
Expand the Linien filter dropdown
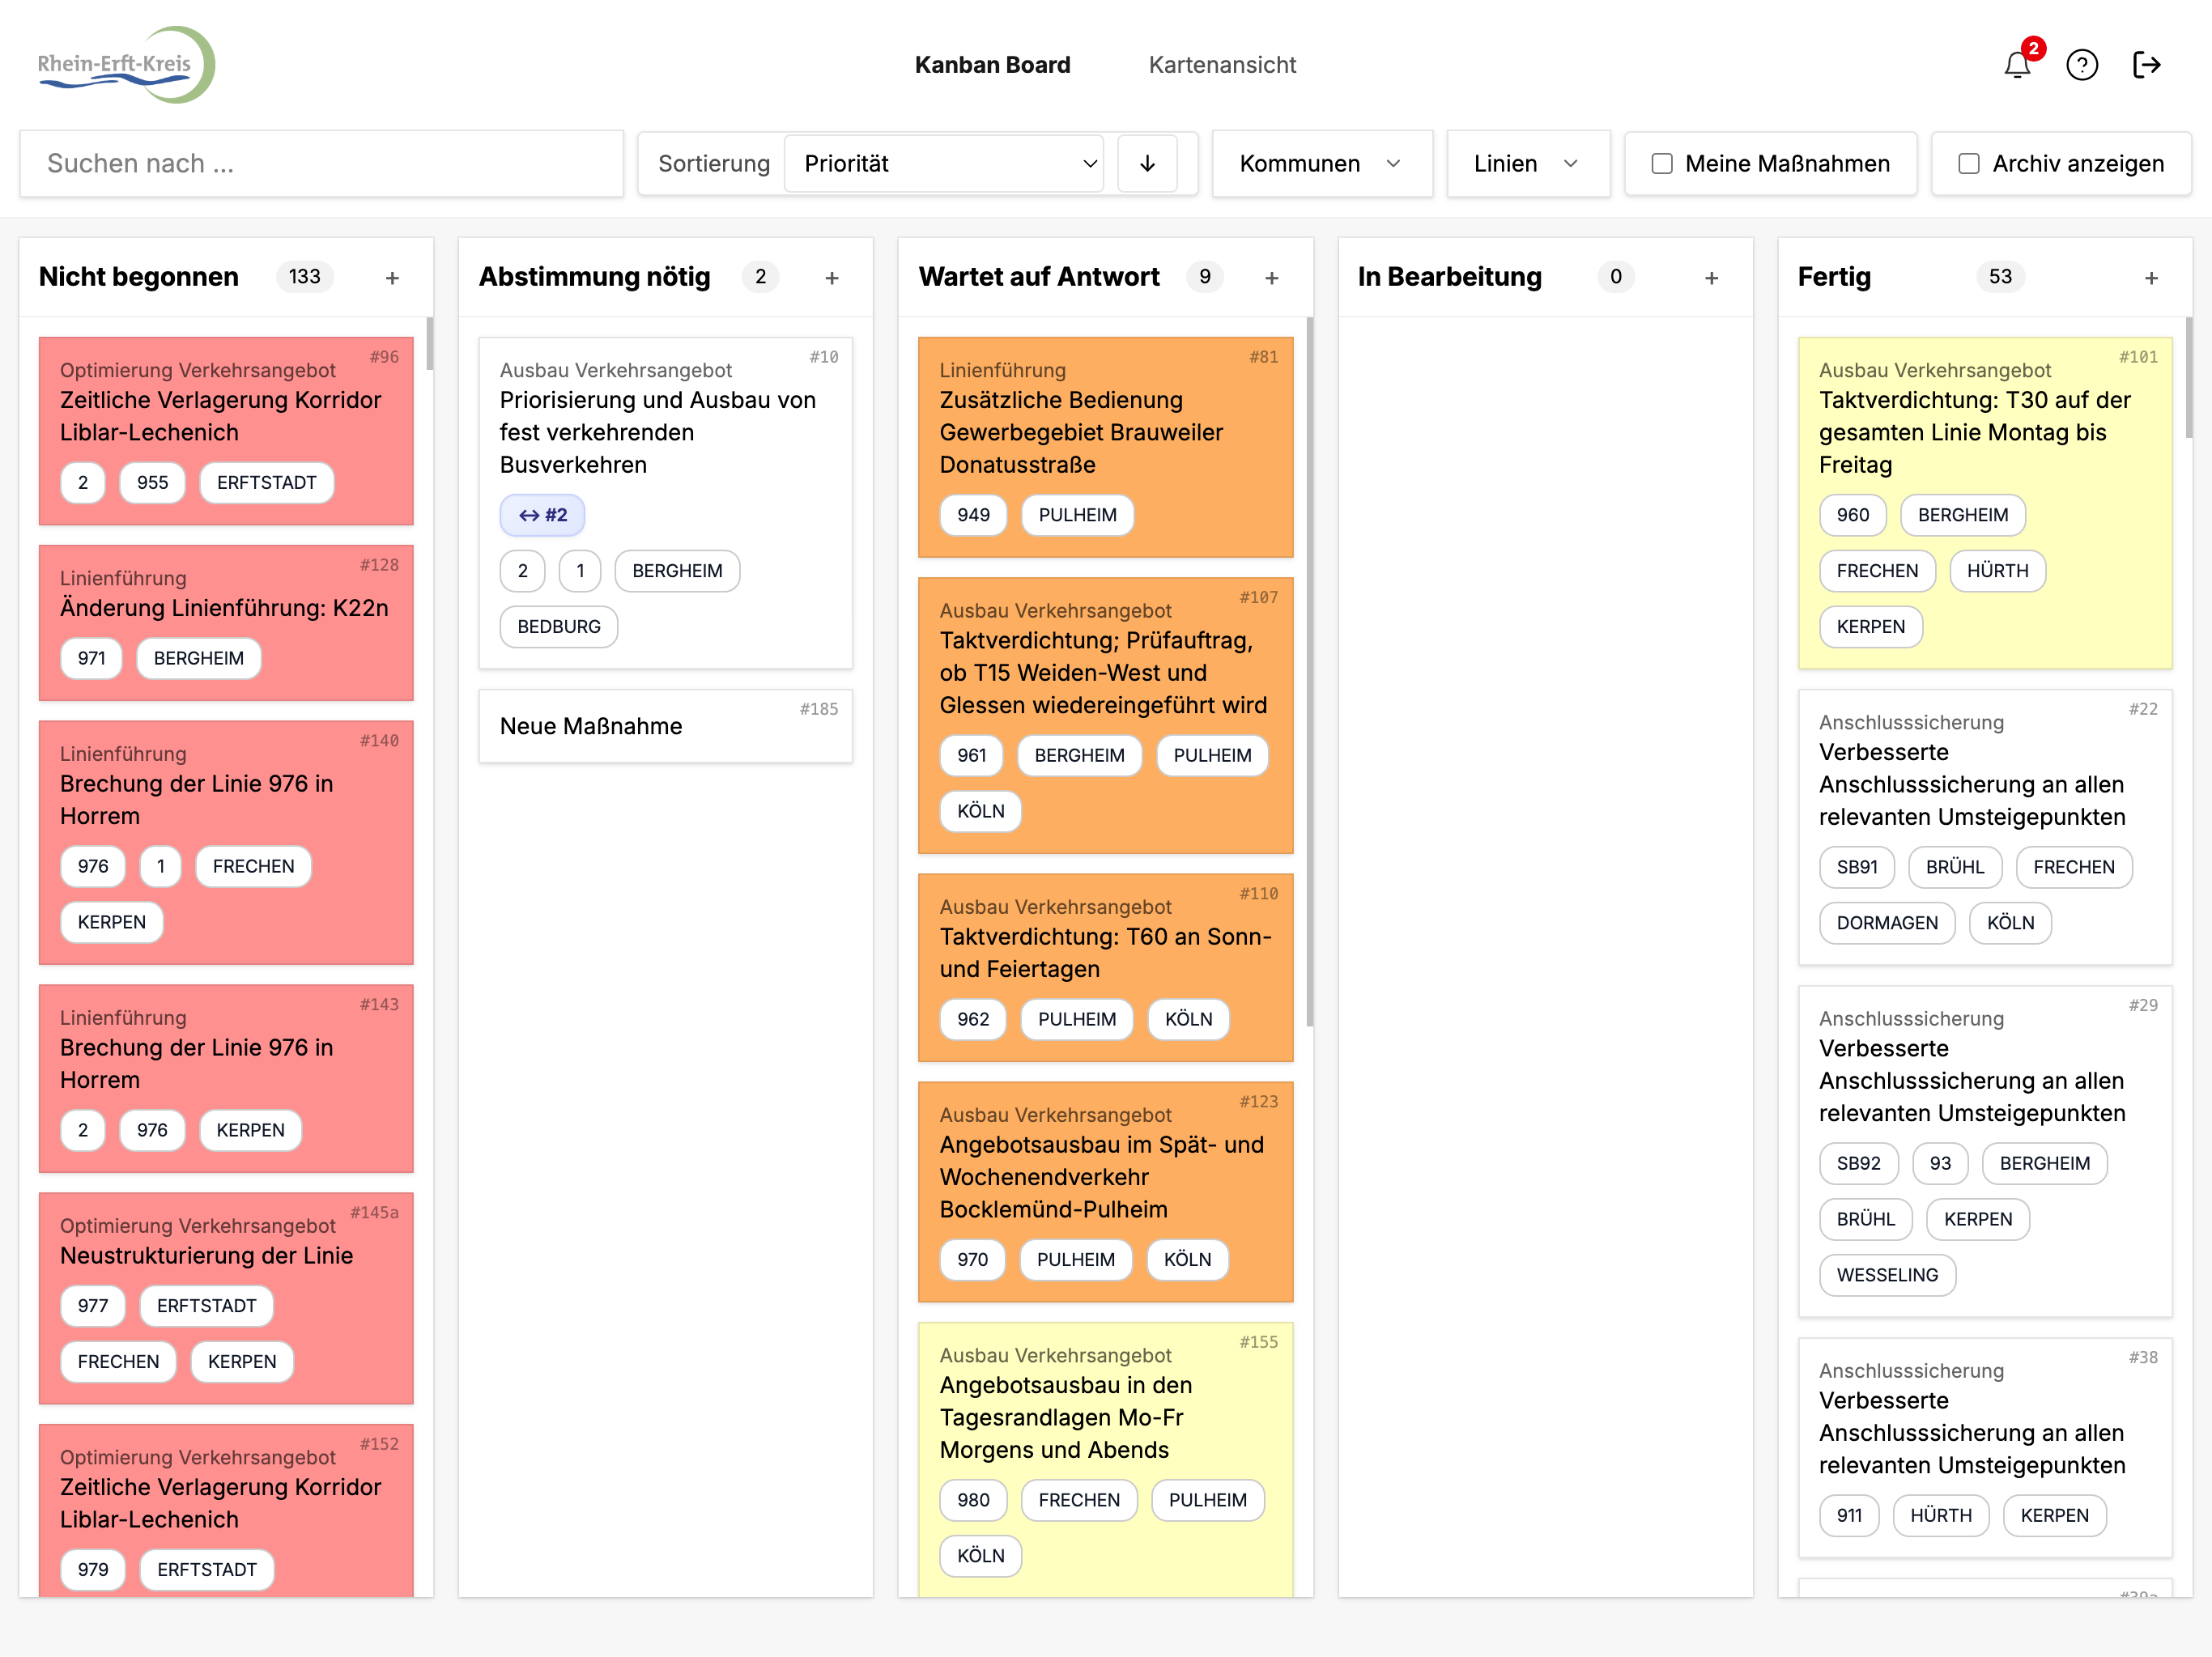click(1526, 163)
